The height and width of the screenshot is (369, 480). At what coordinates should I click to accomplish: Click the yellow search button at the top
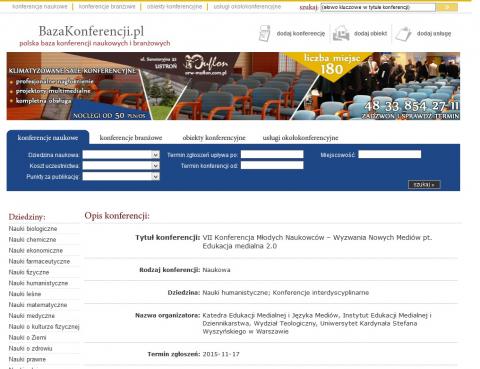[x=447, y=7]
